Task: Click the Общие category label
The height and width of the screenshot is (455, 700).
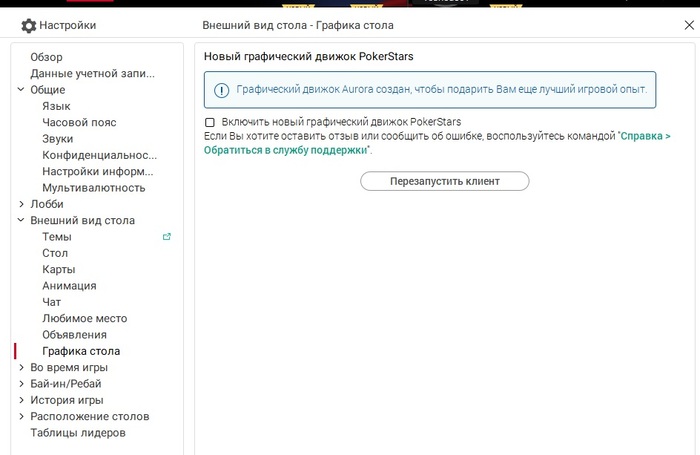Action: coord(48,90)
